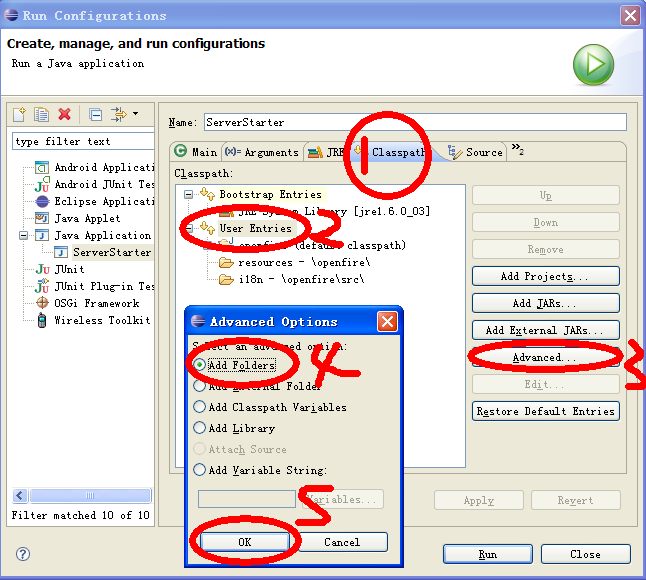Select Java Applet configuration type
Image resolution: width=646 pixels, height=580 pixels.
pyautogui.click(x=87, y=218)
